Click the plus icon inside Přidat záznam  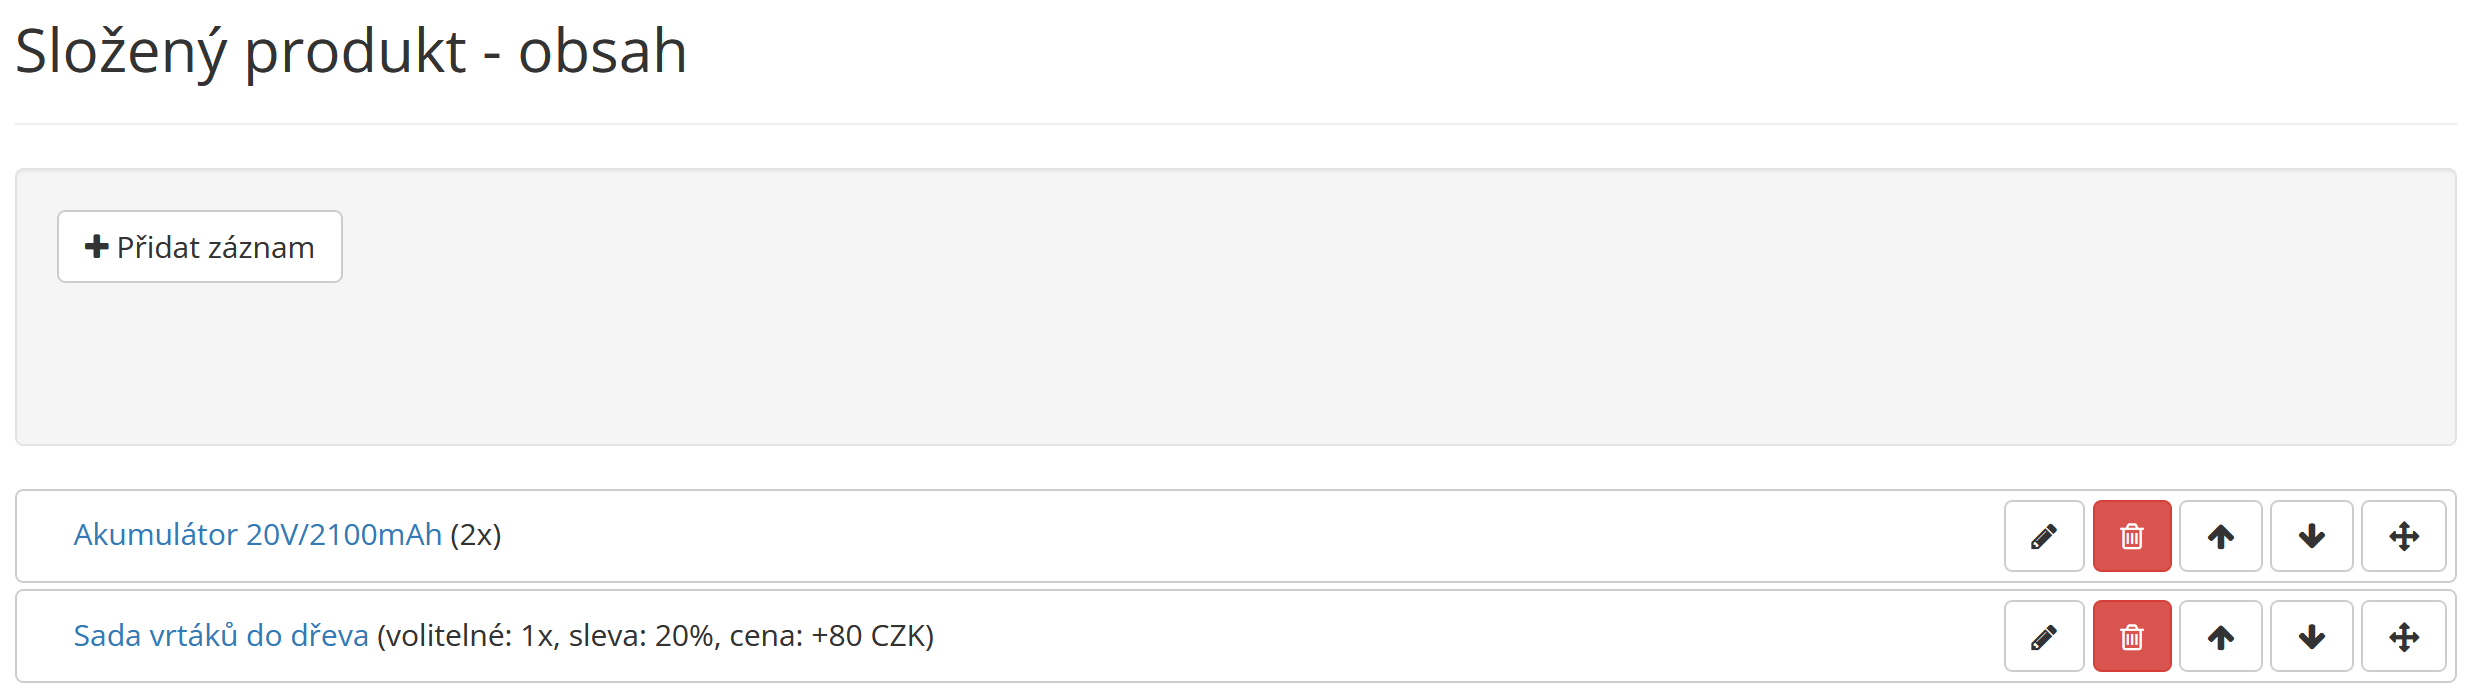coord(97,246)
